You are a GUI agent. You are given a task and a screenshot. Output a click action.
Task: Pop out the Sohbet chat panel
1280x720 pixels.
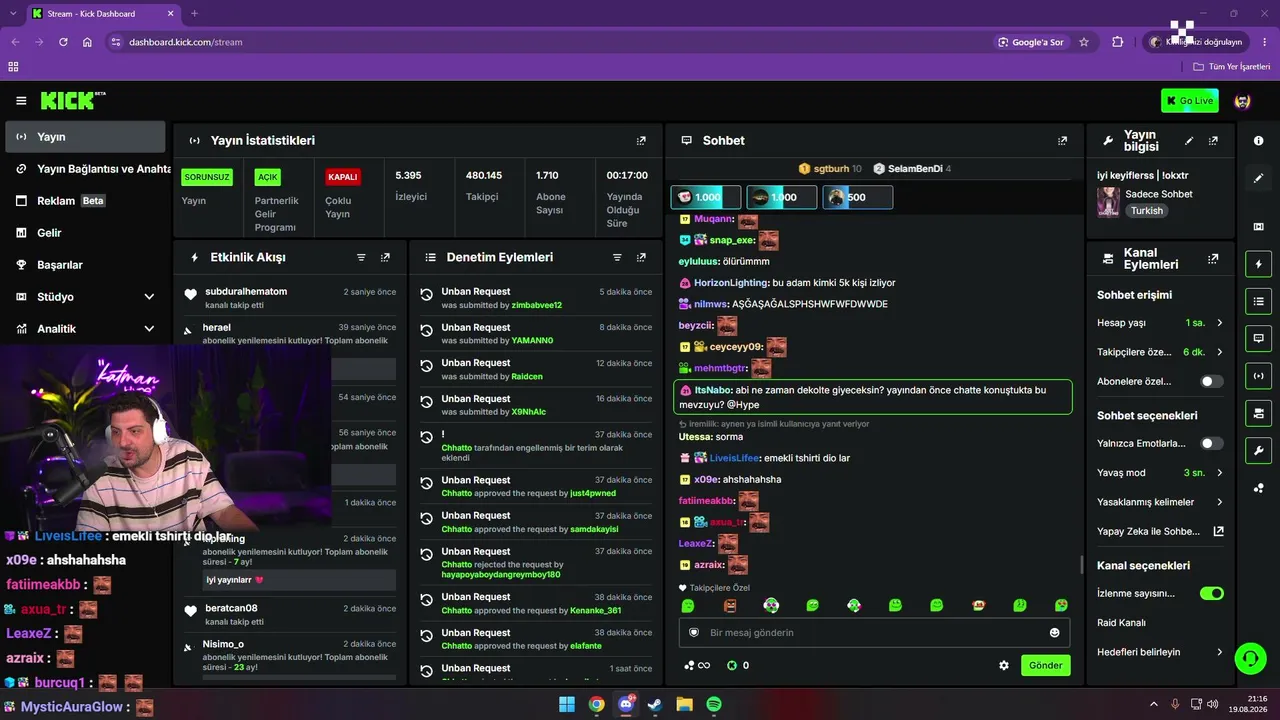tap(1062, 141)
